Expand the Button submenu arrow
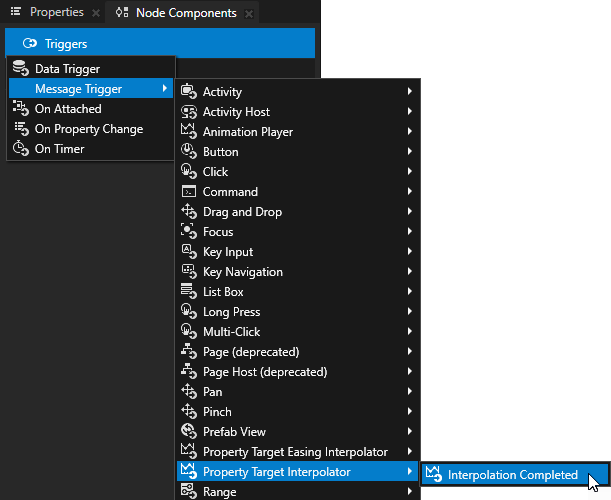The height and width of the screenshot is (500, 611). 410,152
